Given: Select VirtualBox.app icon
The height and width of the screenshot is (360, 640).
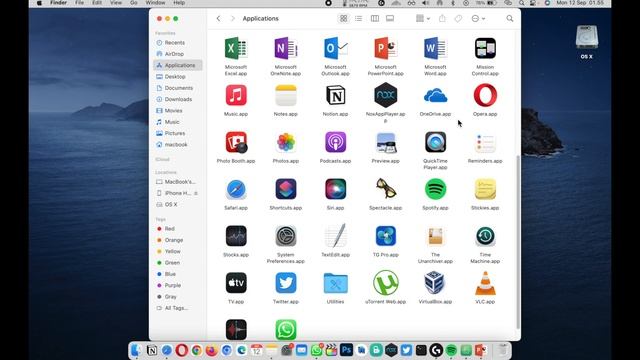Looking at the screenshot, I should (435, 282).
